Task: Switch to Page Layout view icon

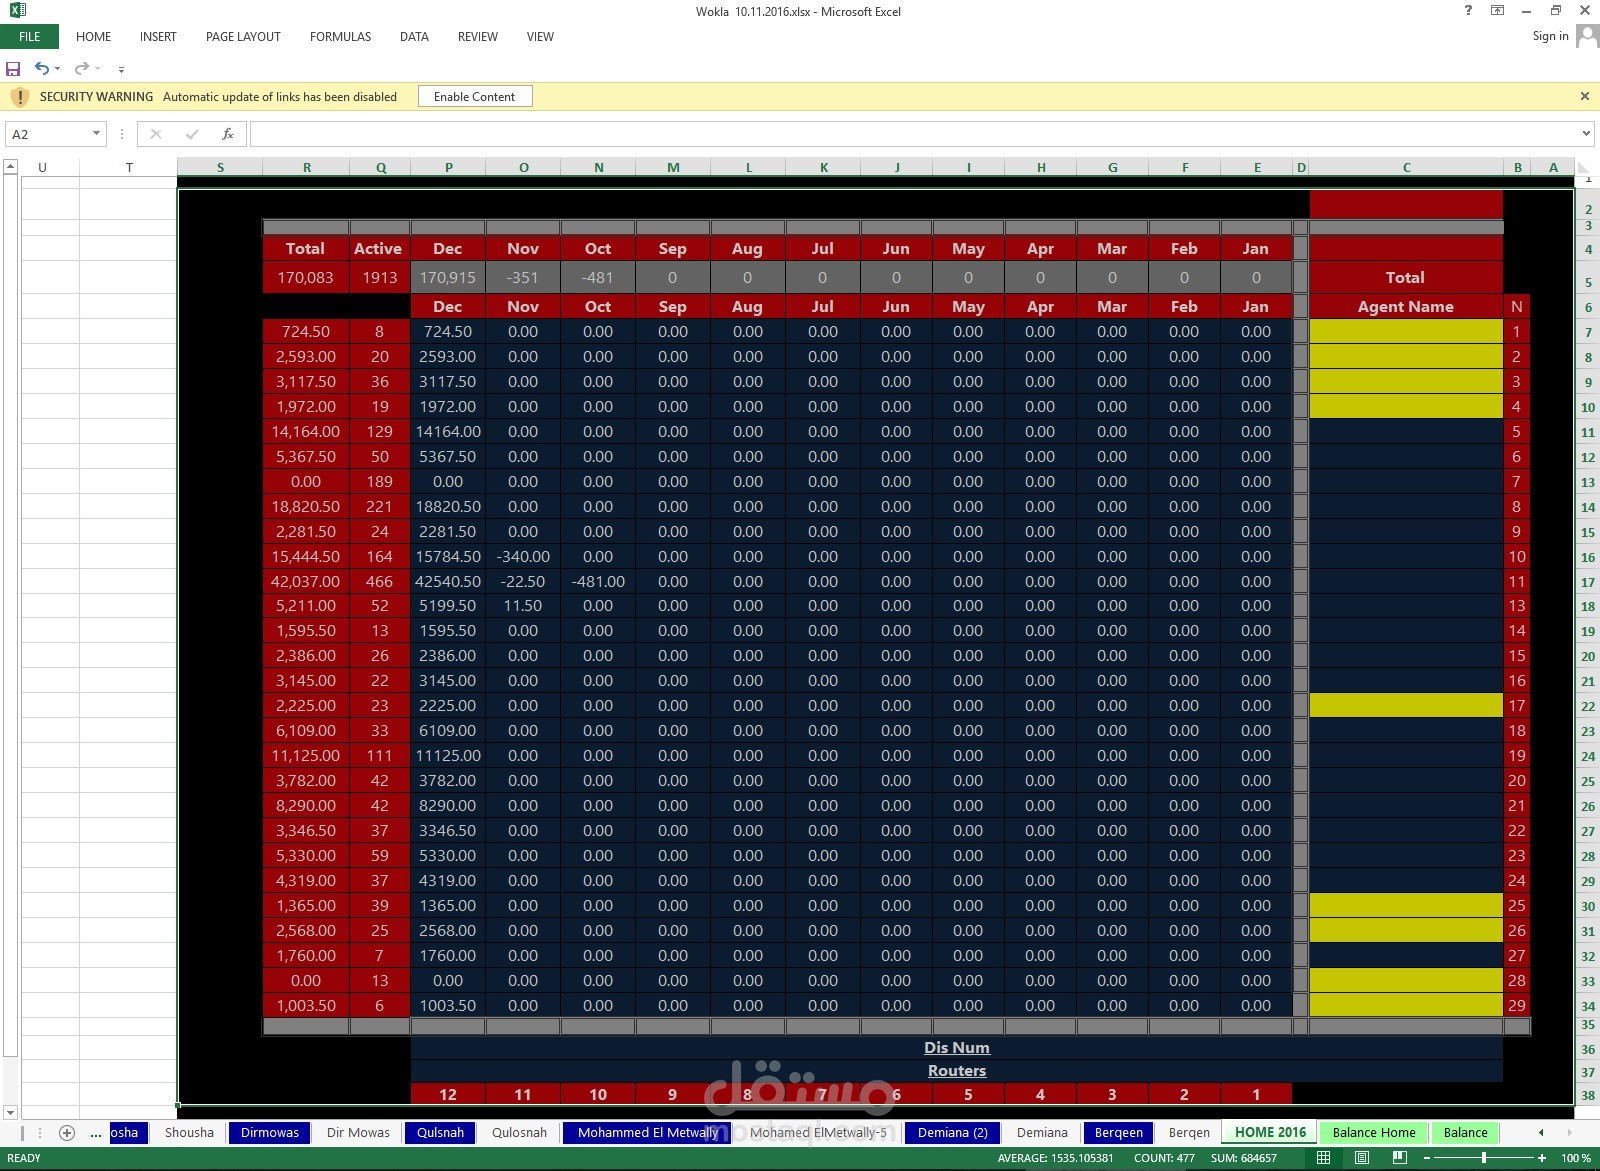Action: (1361, 1158)
